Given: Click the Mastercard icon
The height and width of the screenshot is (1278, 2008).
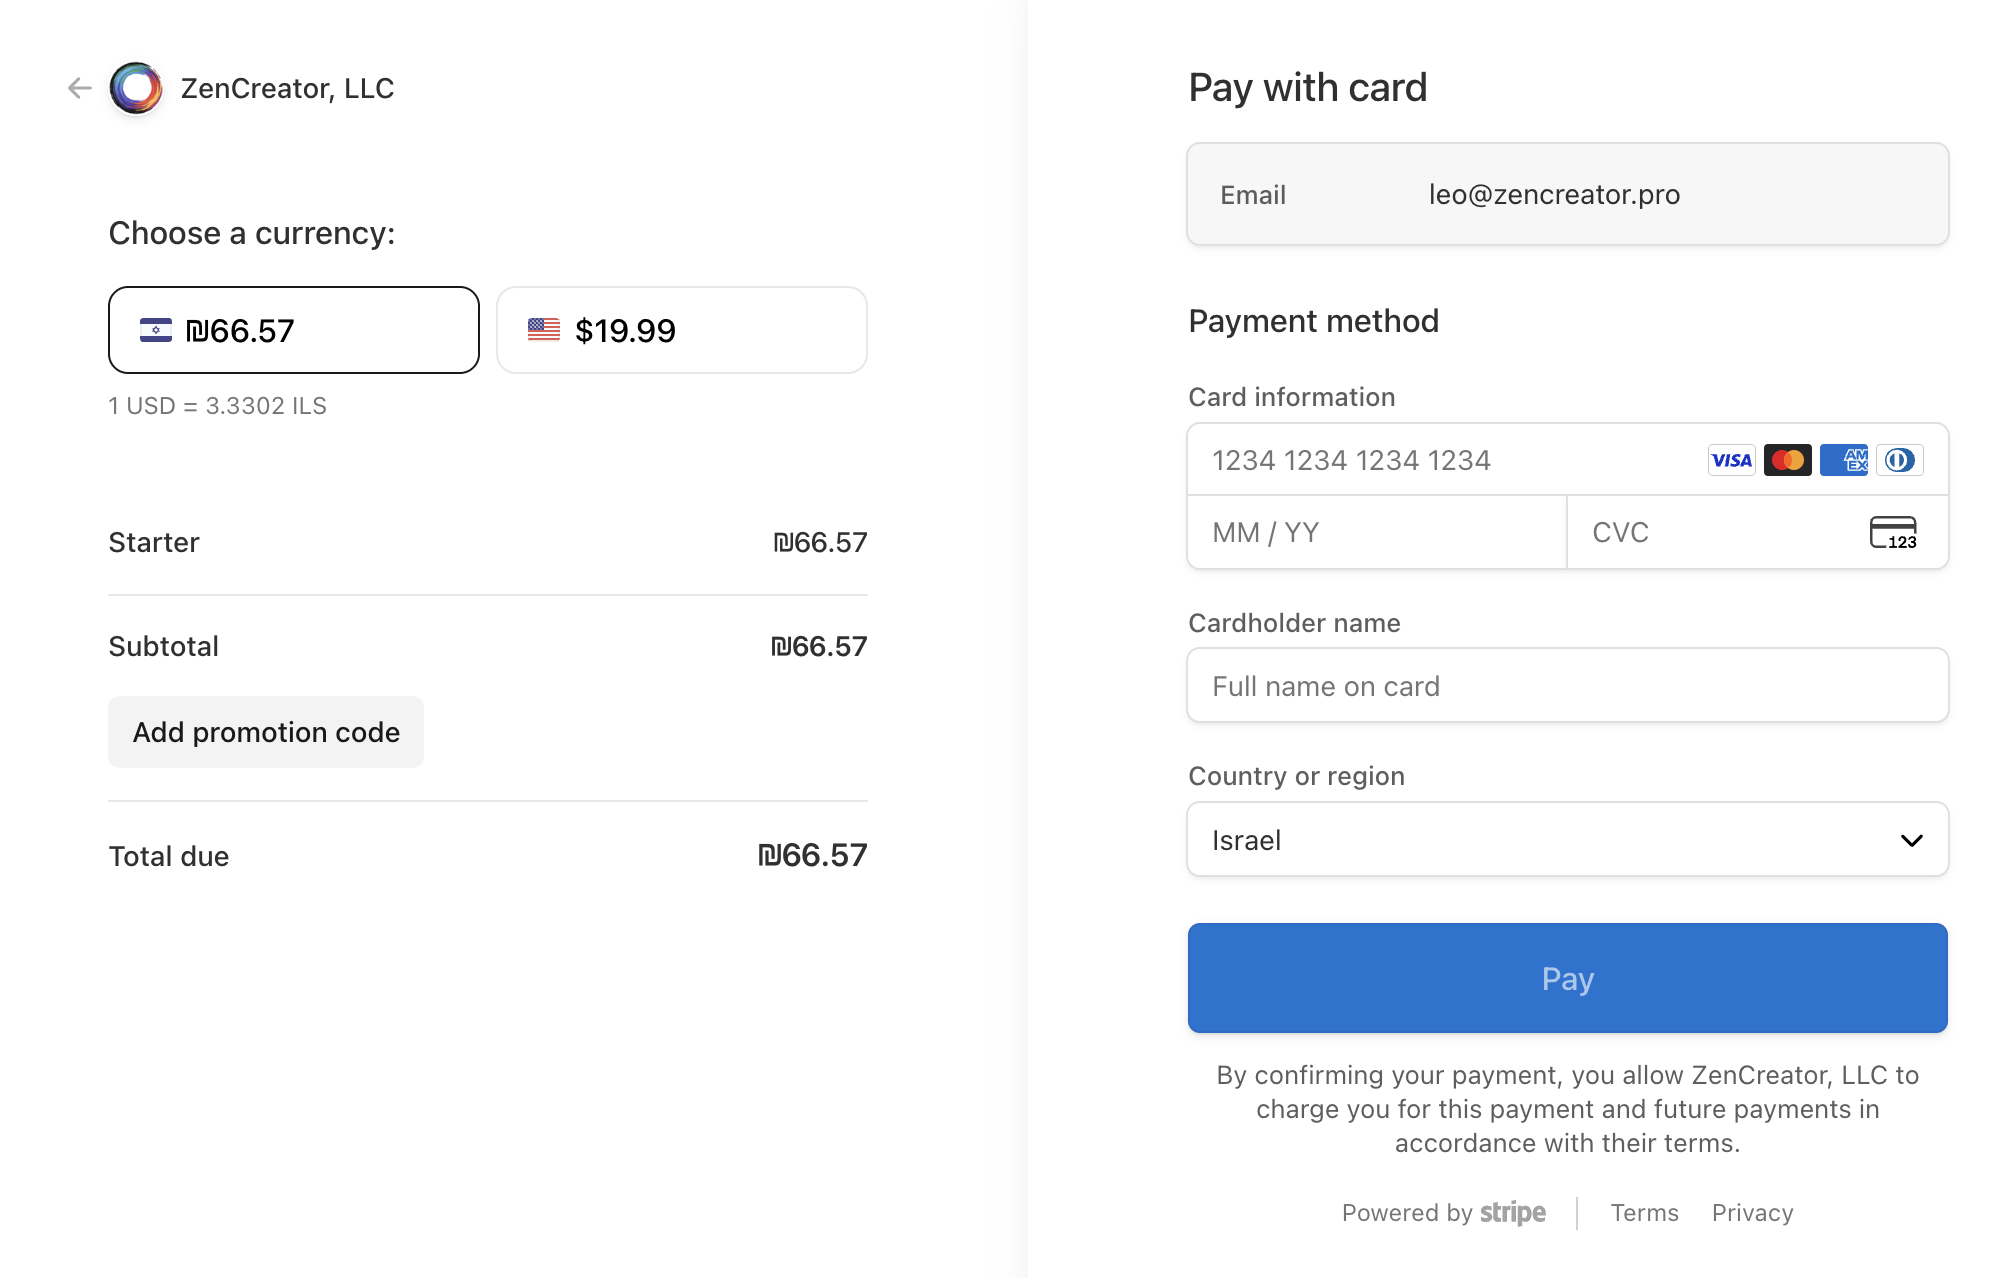Looking at the screenshot, I should tap(1787, 459).
